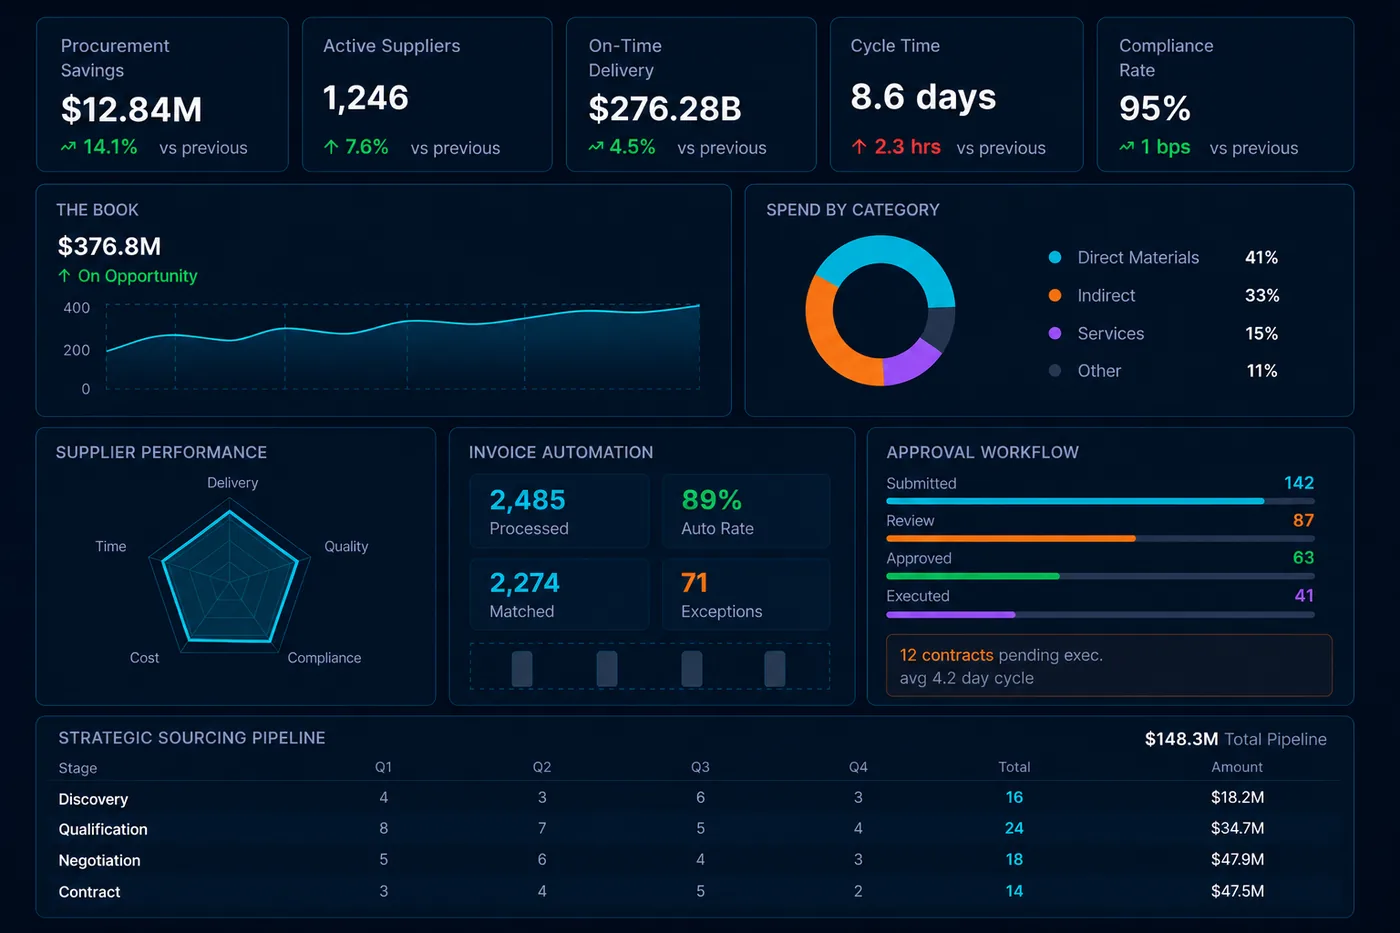1400x933 pixels.
Task: Open the 12 contracts pending exec notice
Action: (1109, 666)
